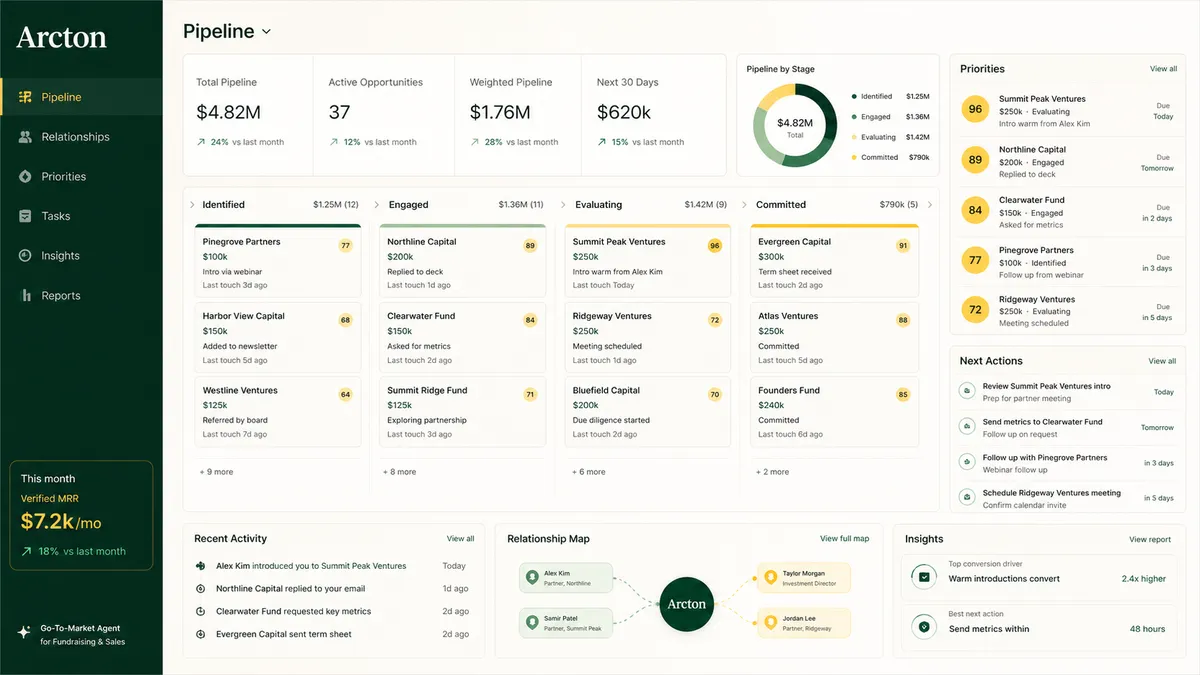Screen dimensions: 1200x675
Task: Click the Go-To-Market Agent sparkle icon
Action: tap(24, 633)
